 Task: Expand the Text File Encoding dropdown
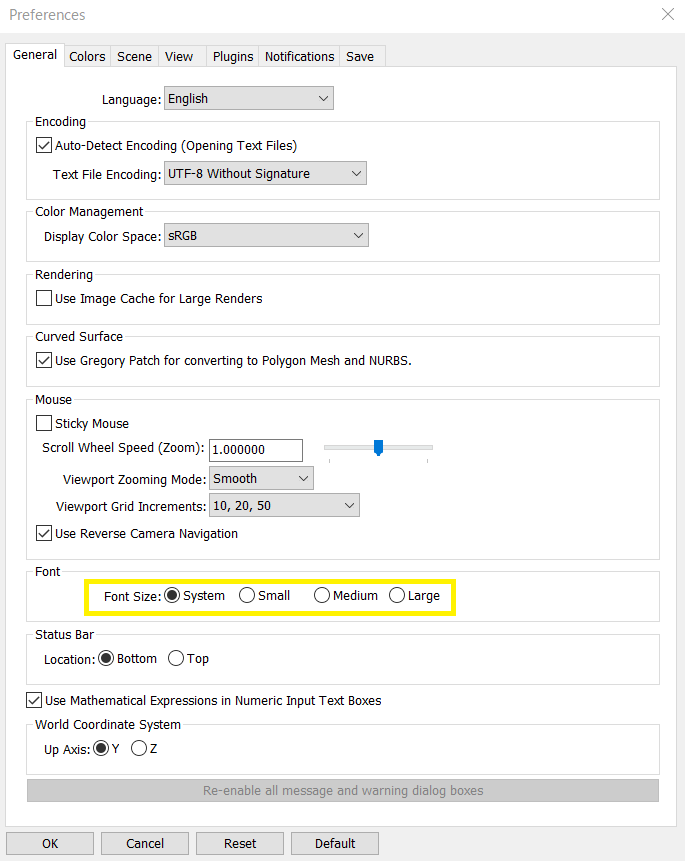pos(265,174)
